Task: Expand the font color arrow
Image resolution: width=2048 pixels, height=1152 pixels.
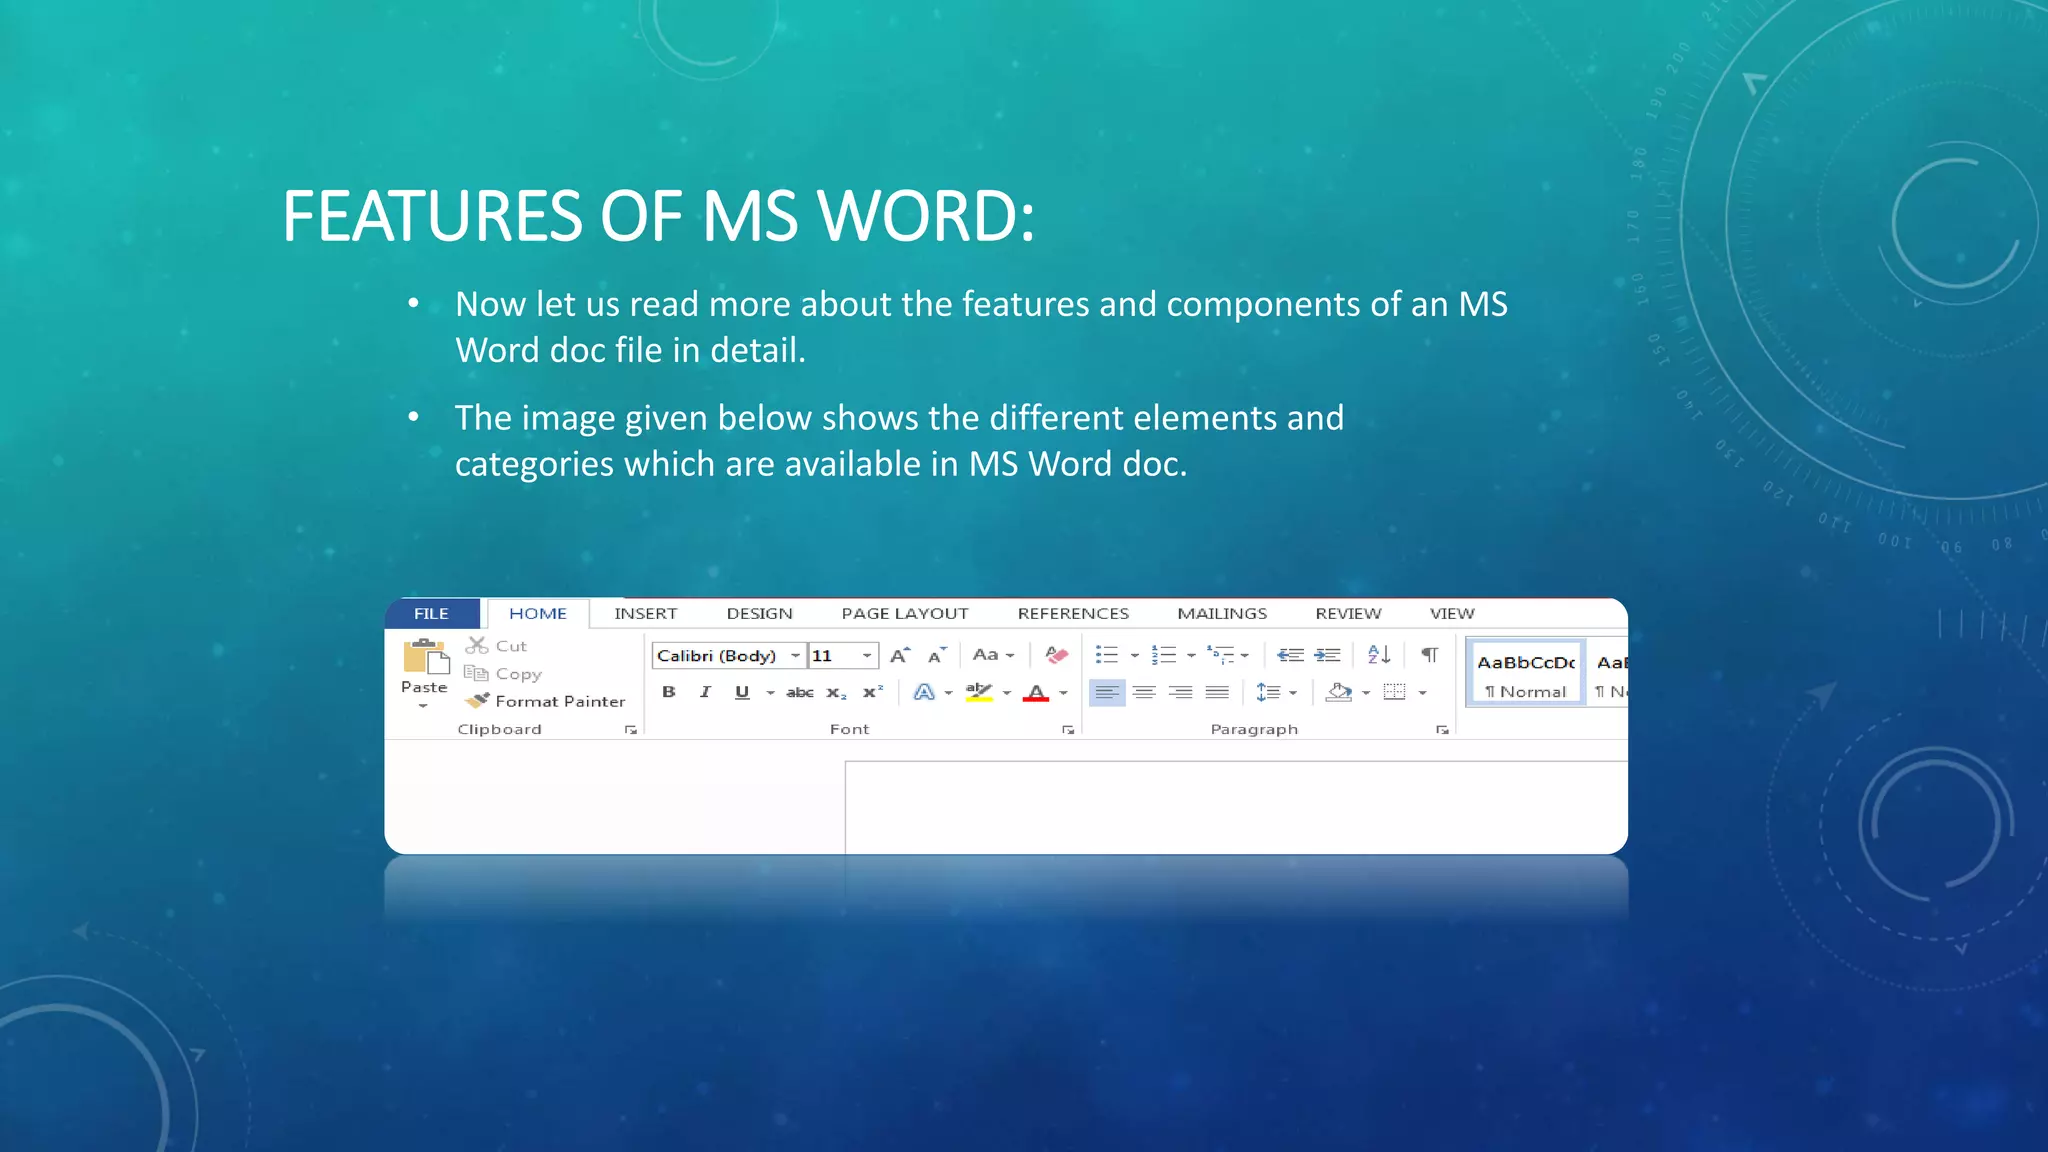Action: coord(1063,693)
